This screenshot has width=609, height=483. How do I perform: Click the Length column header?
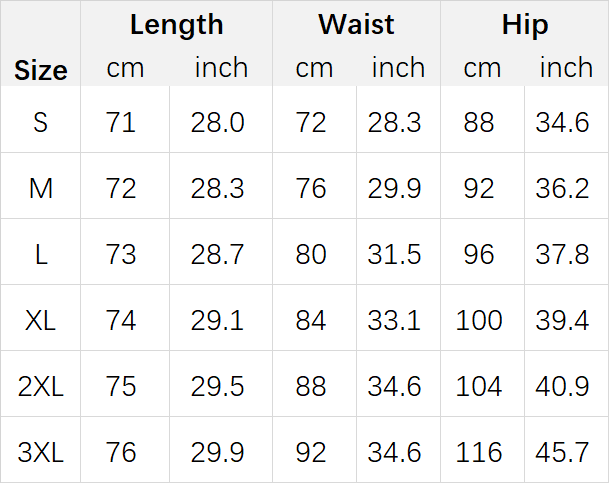click(177, 25)
